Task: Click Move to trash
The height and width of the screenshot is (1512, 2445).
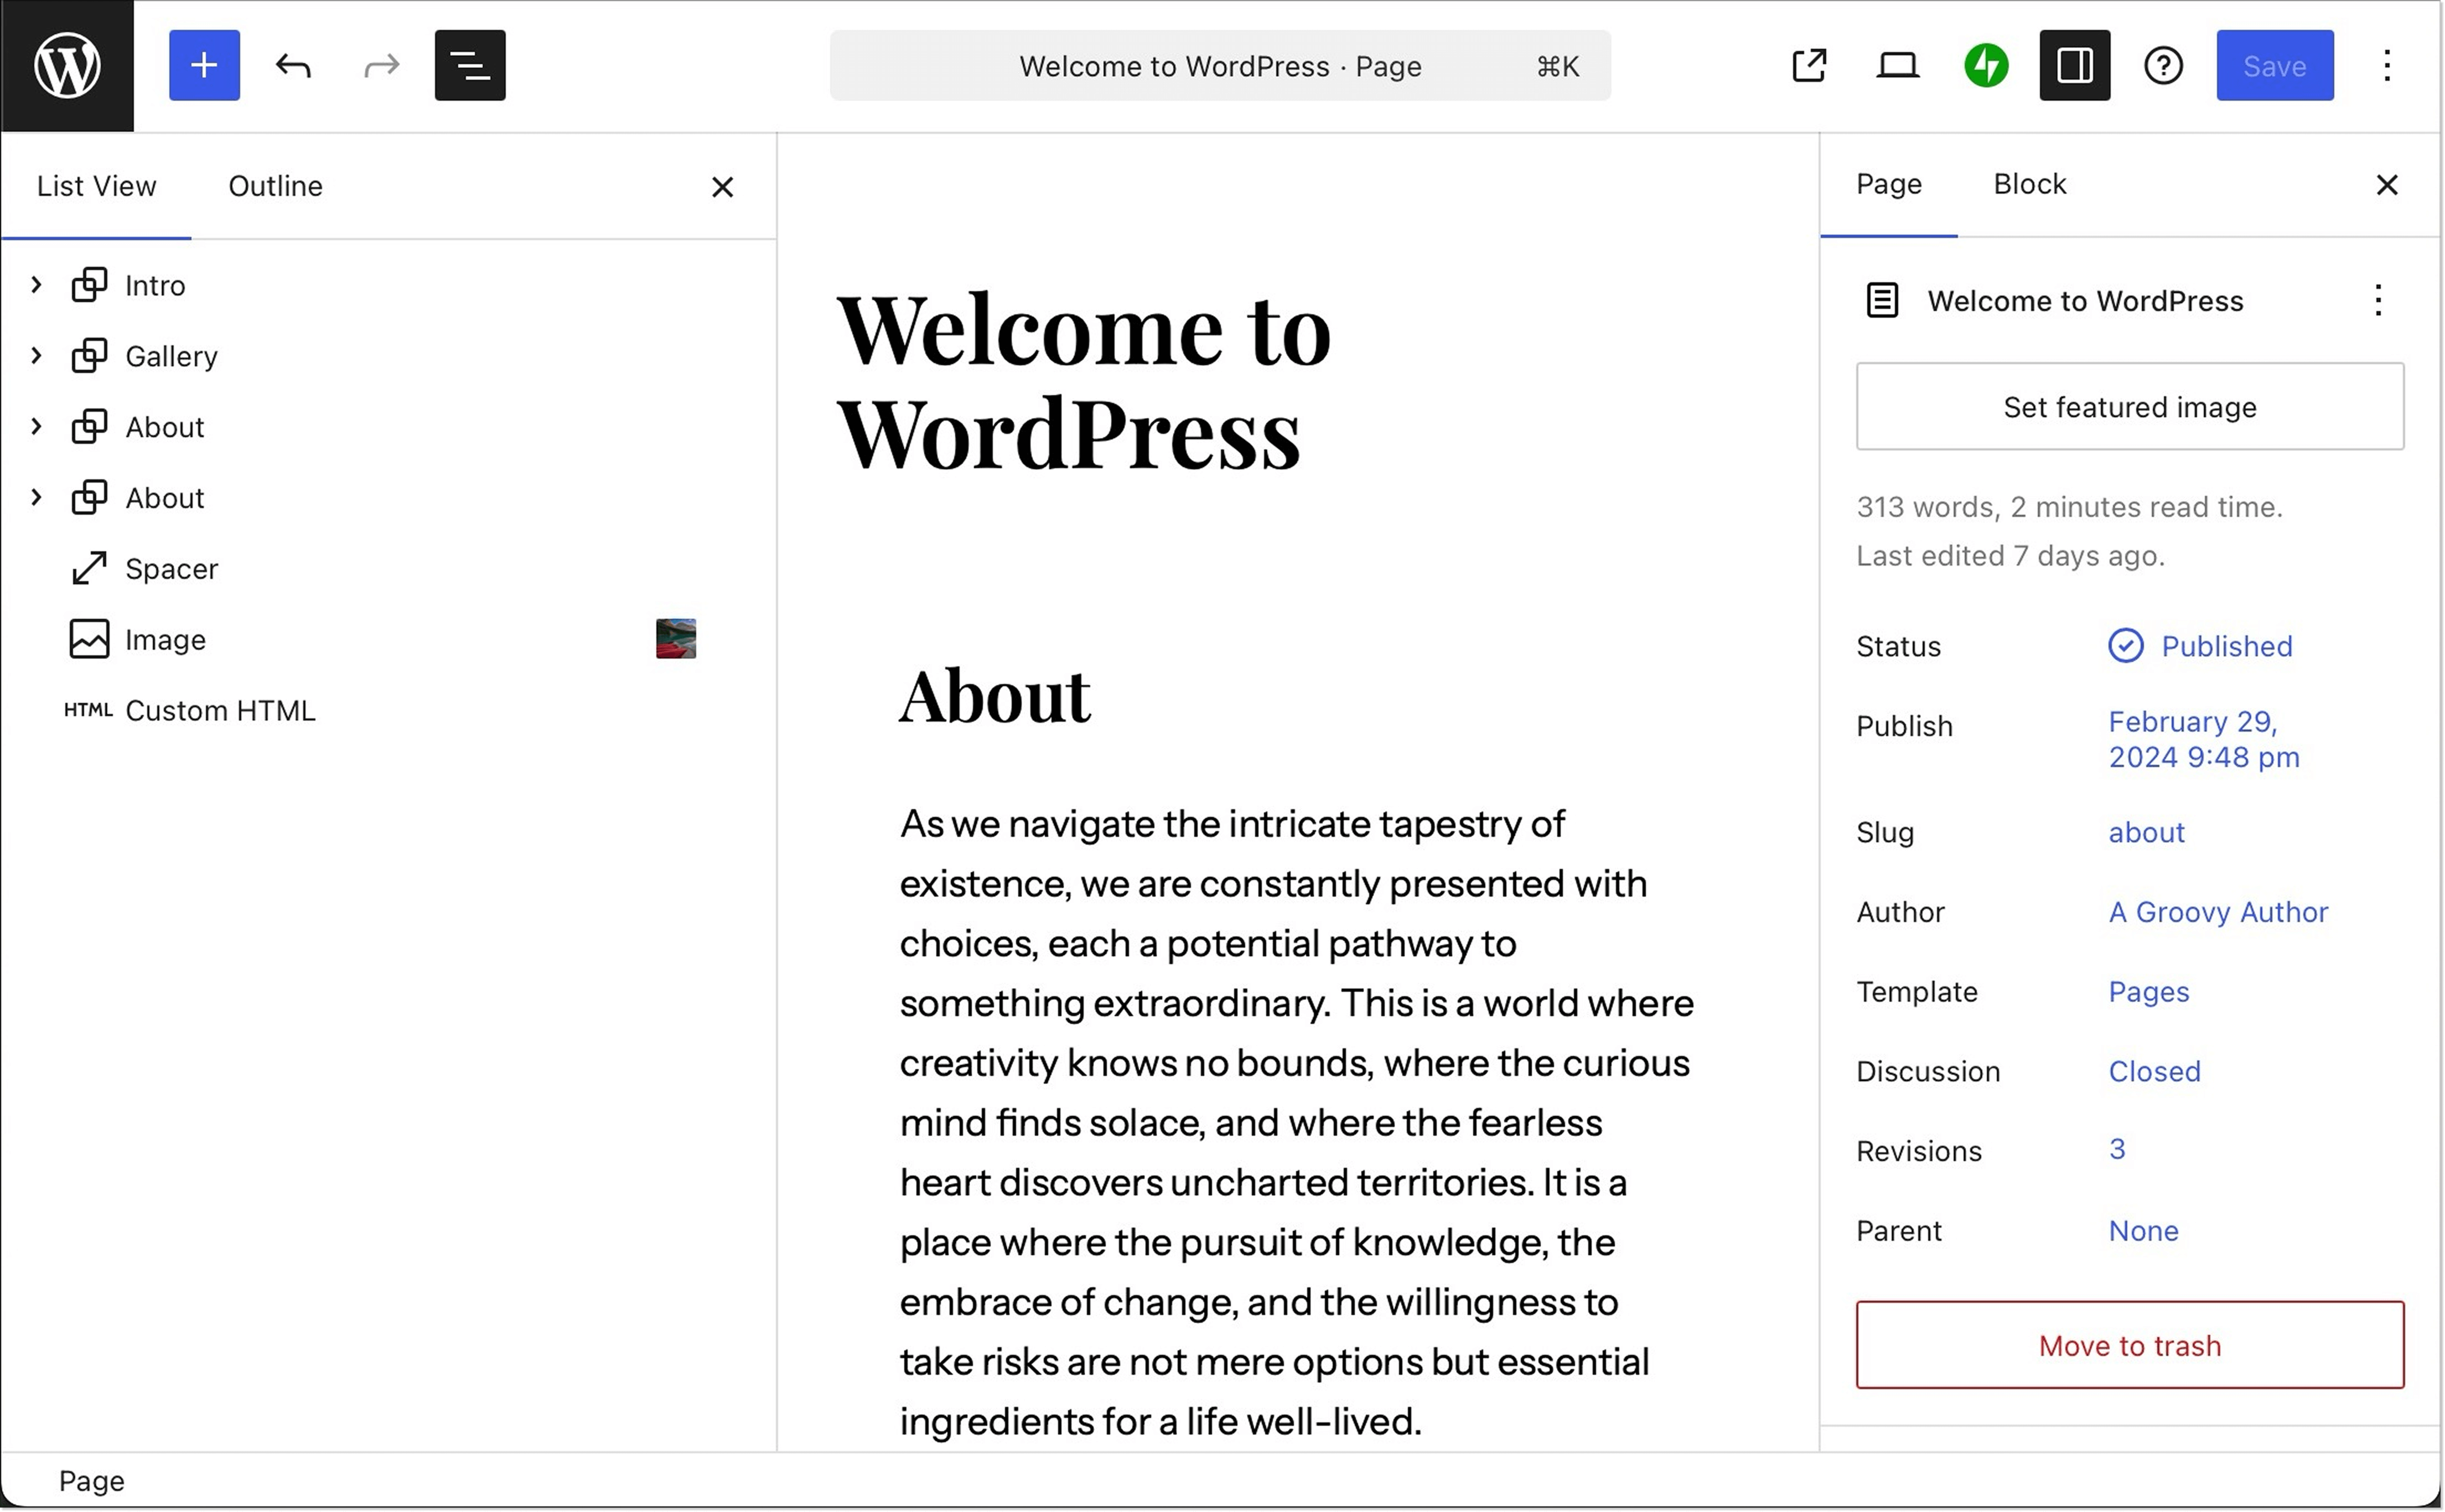Action: (x=2129, y=1345)
